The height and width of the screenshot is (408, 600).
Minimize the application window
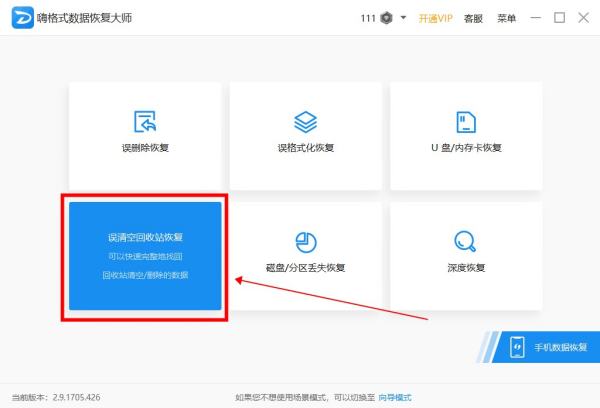tap(537, 18)
